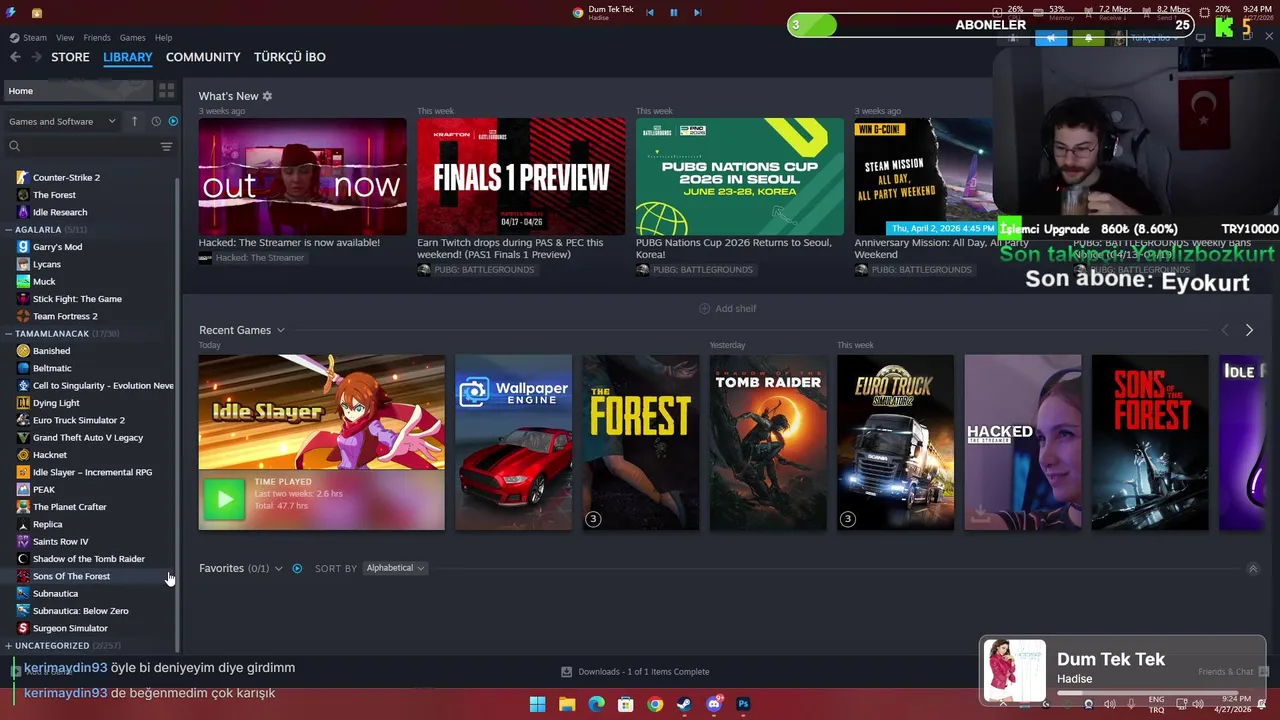
Task: Select Home in library sidebar
Action: (78, 91)
